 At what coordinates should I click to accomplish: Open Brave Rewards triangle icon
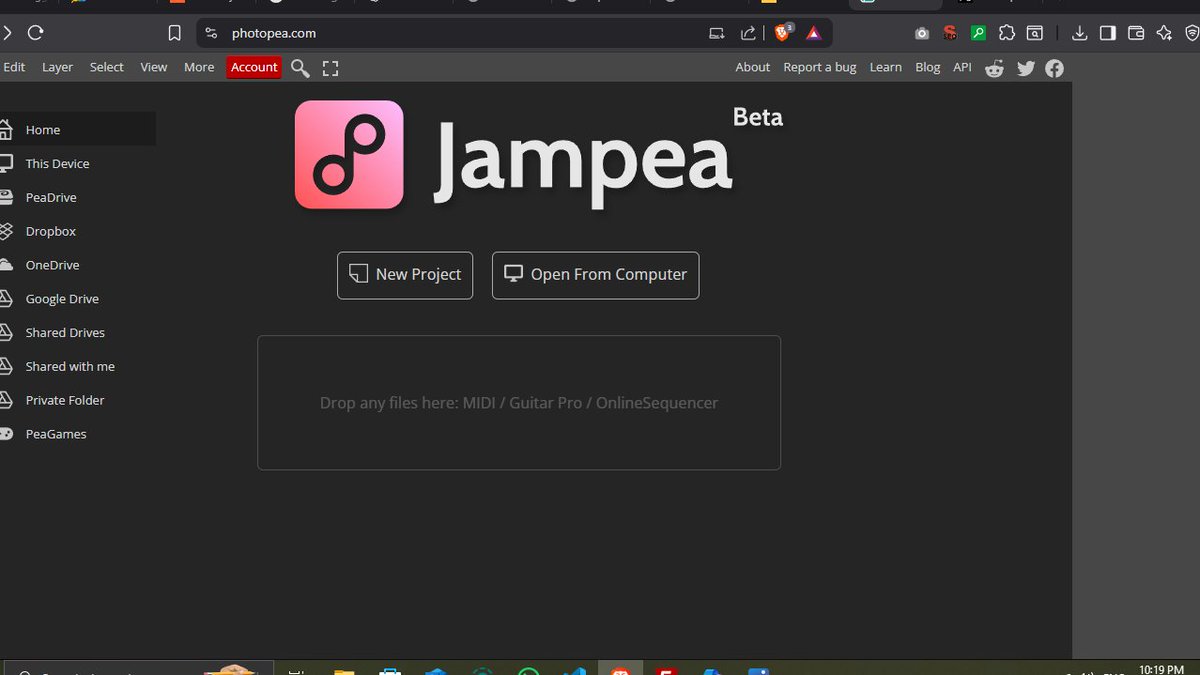[x=814, y=33]
